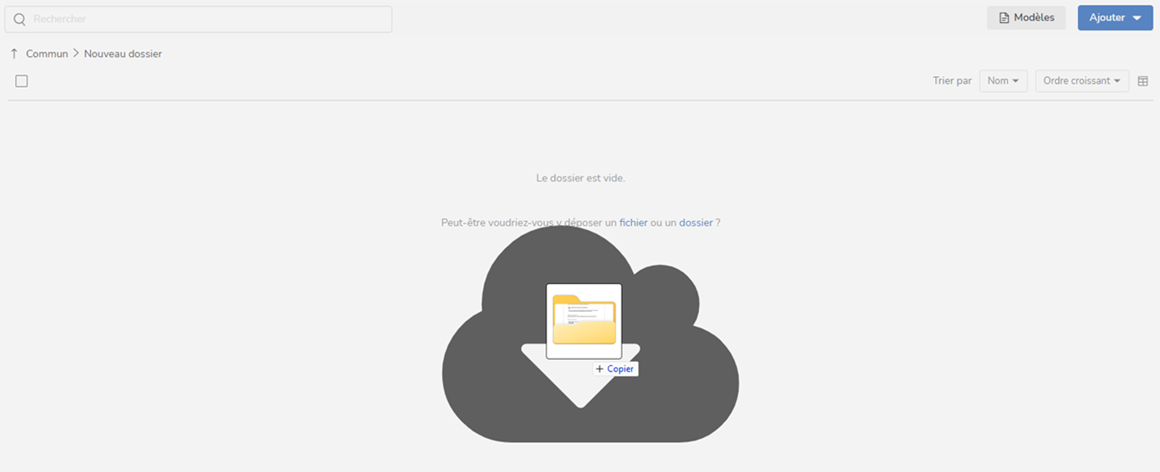
Task: Click the blue Ajouter button
Action: [x=1107, y=18]
